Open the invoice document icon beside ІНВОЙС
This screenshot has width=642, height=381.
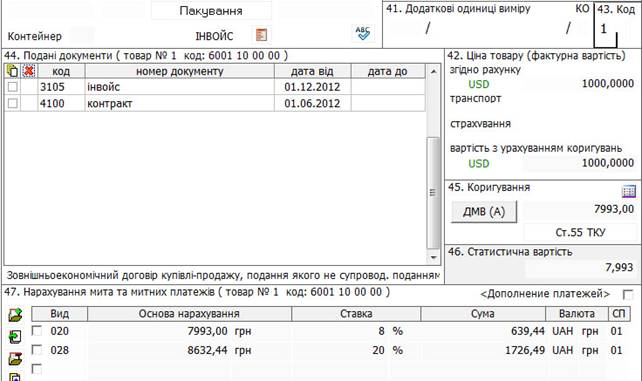(261, 35)
